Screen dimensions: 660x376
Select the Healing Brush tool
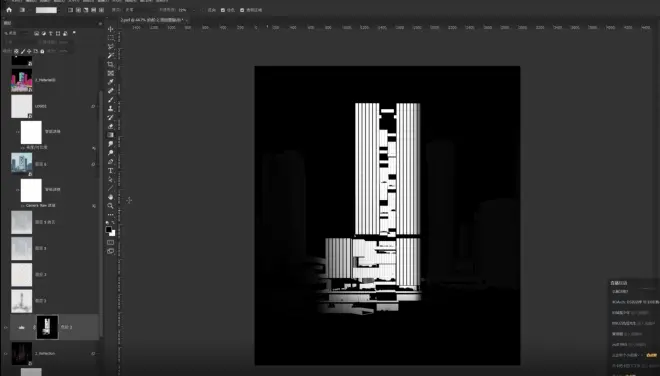click(111, 91)
